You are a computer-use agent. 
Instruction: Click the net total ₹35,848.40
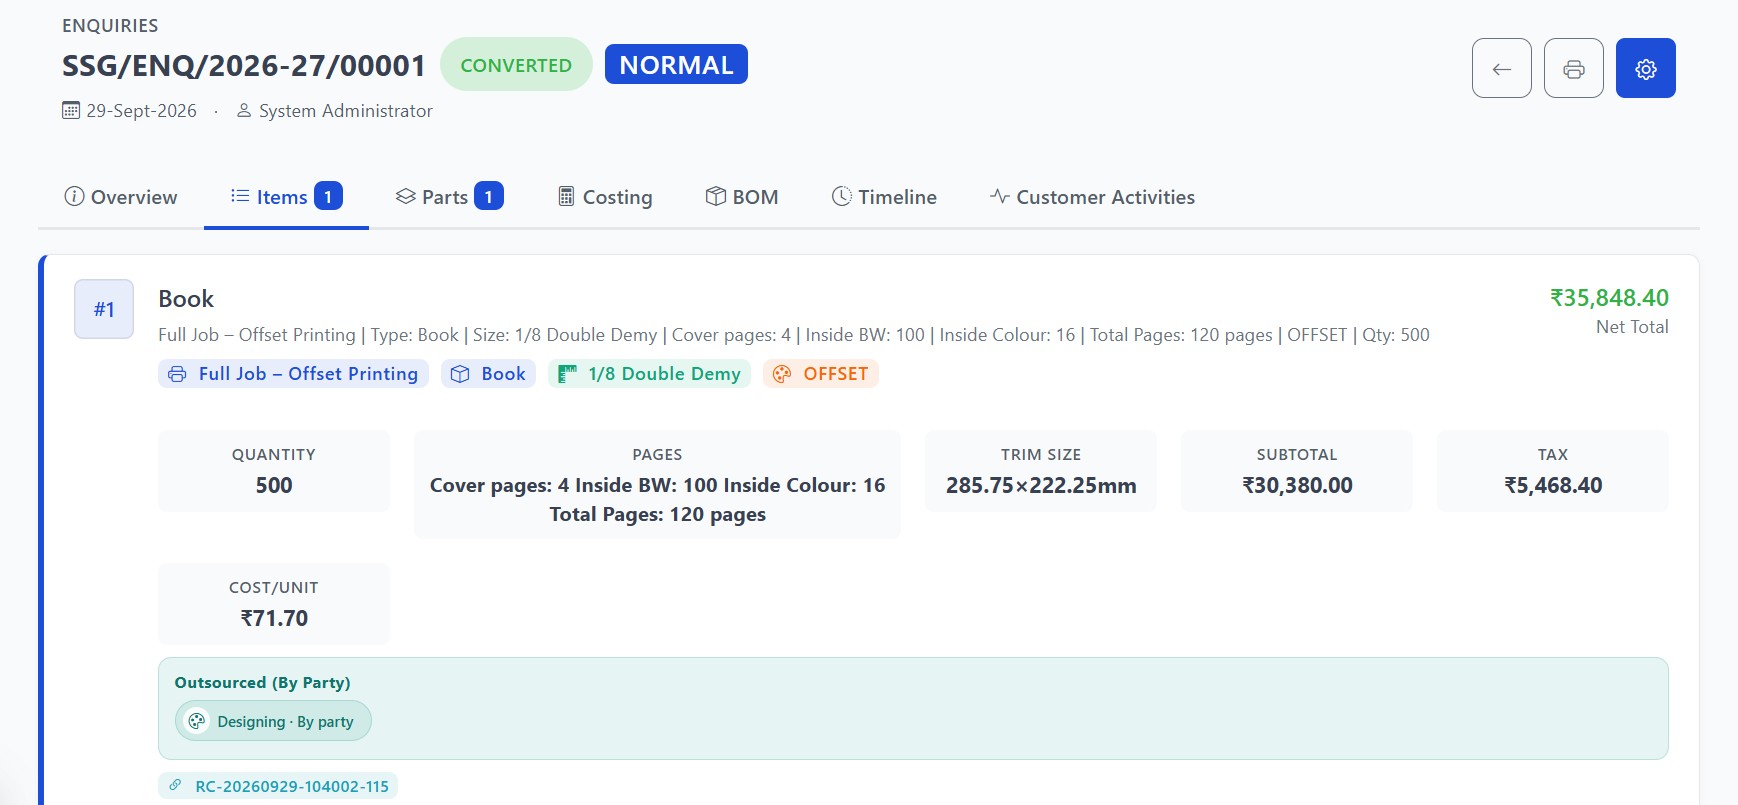point(1609,298)
